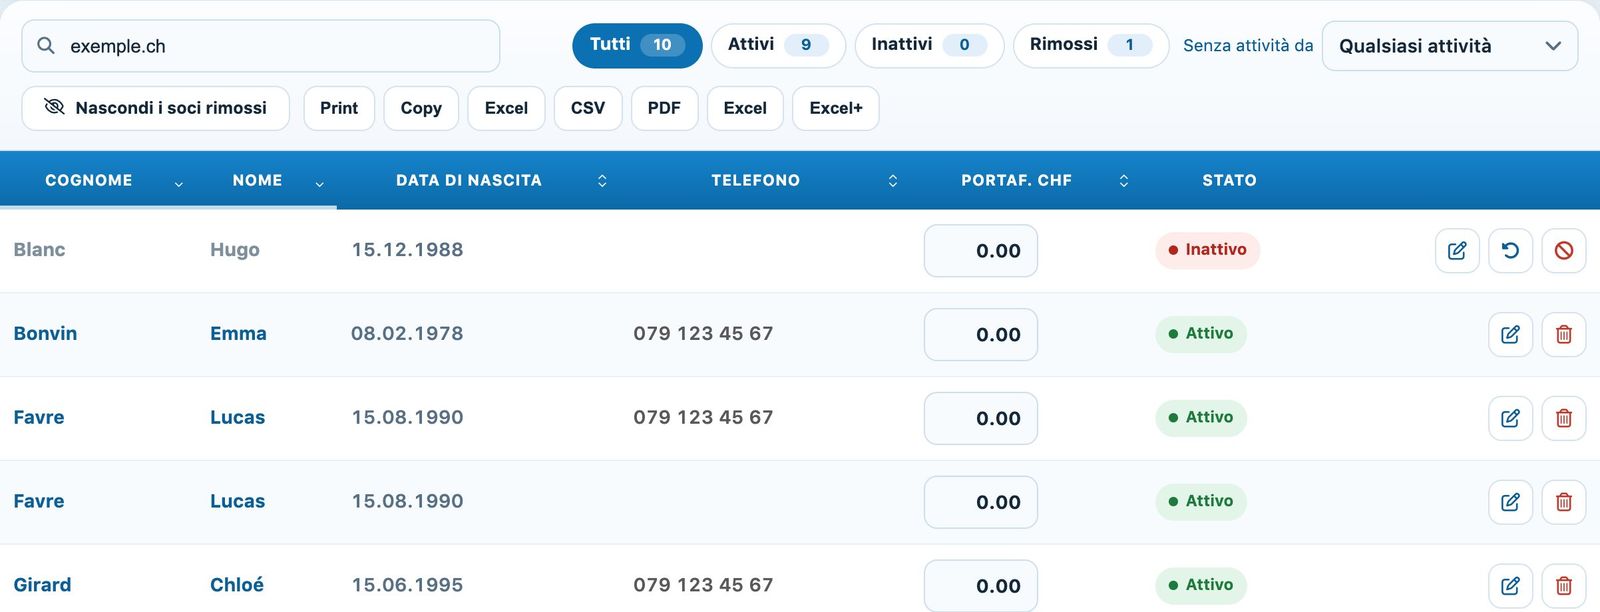Click the phone number in Bonvin's row
The height and width of the screenshot is (612, 1600).
point(703,334)
